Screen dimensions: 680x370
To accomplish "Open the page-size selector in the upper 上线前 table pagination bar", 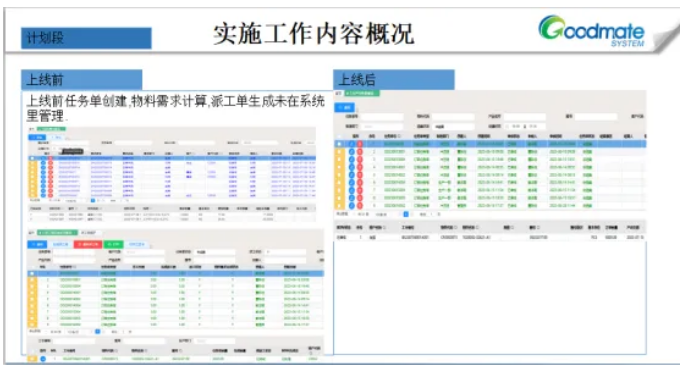I will point(71,201).
